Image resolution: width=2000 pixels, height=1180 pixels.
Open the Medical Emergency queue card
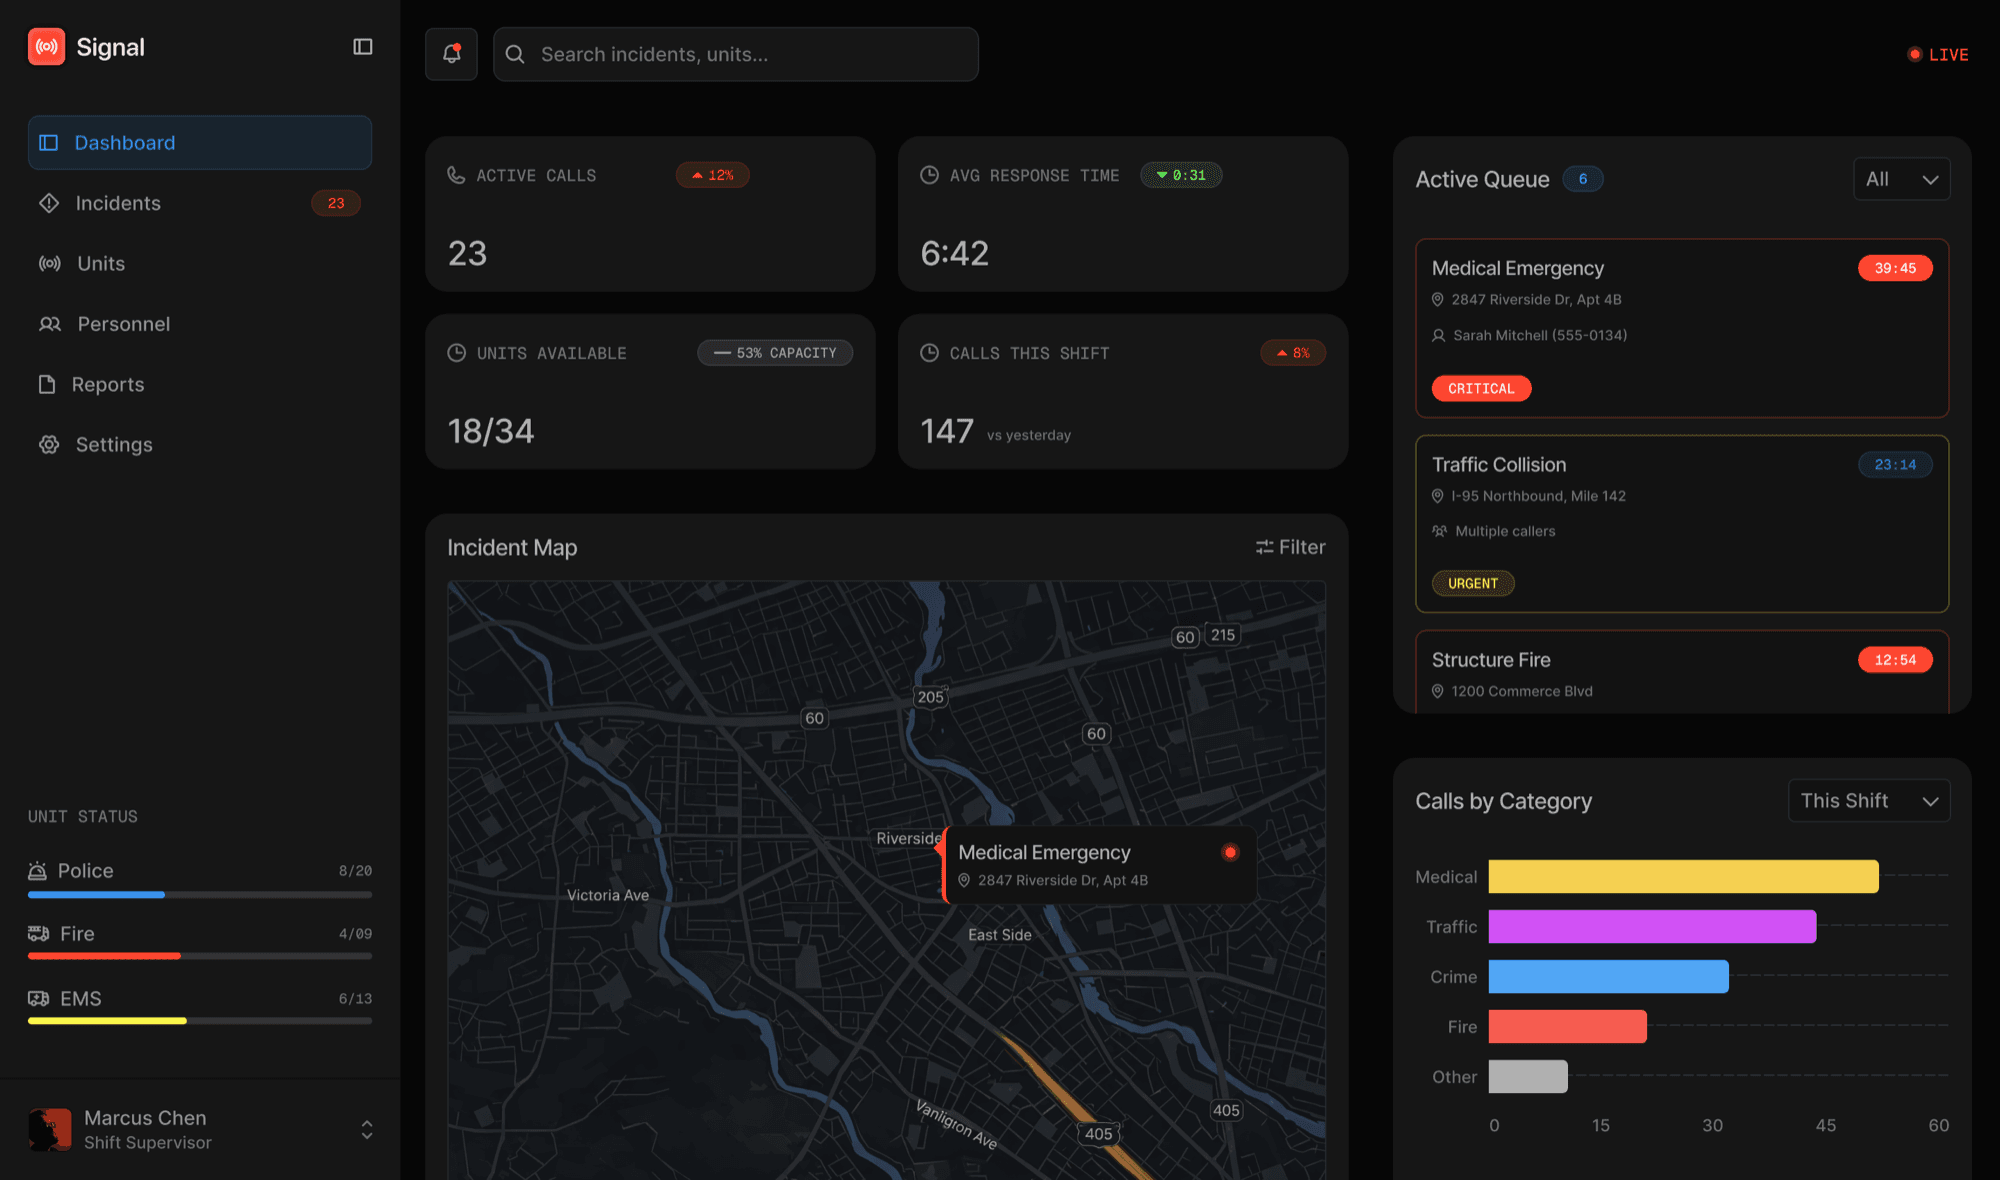pos(1682,328)
